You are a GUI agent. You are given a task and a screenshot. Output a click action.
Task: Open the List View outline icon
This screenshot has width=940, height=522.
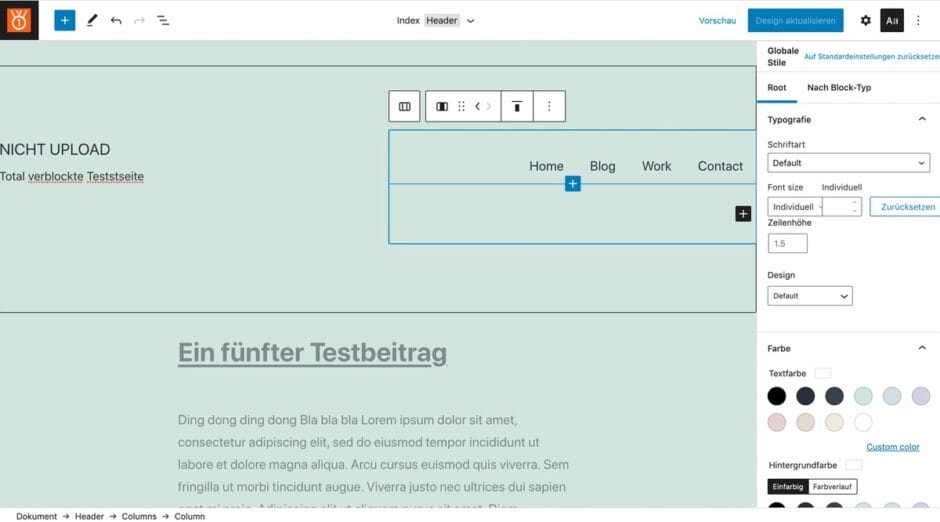[163, 20]
